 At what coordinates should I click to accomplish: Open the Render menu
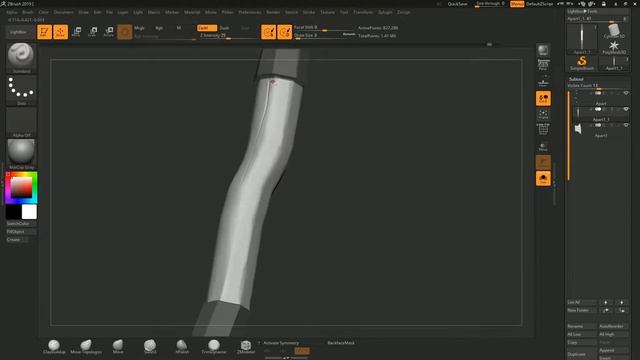tap(273, 12)
